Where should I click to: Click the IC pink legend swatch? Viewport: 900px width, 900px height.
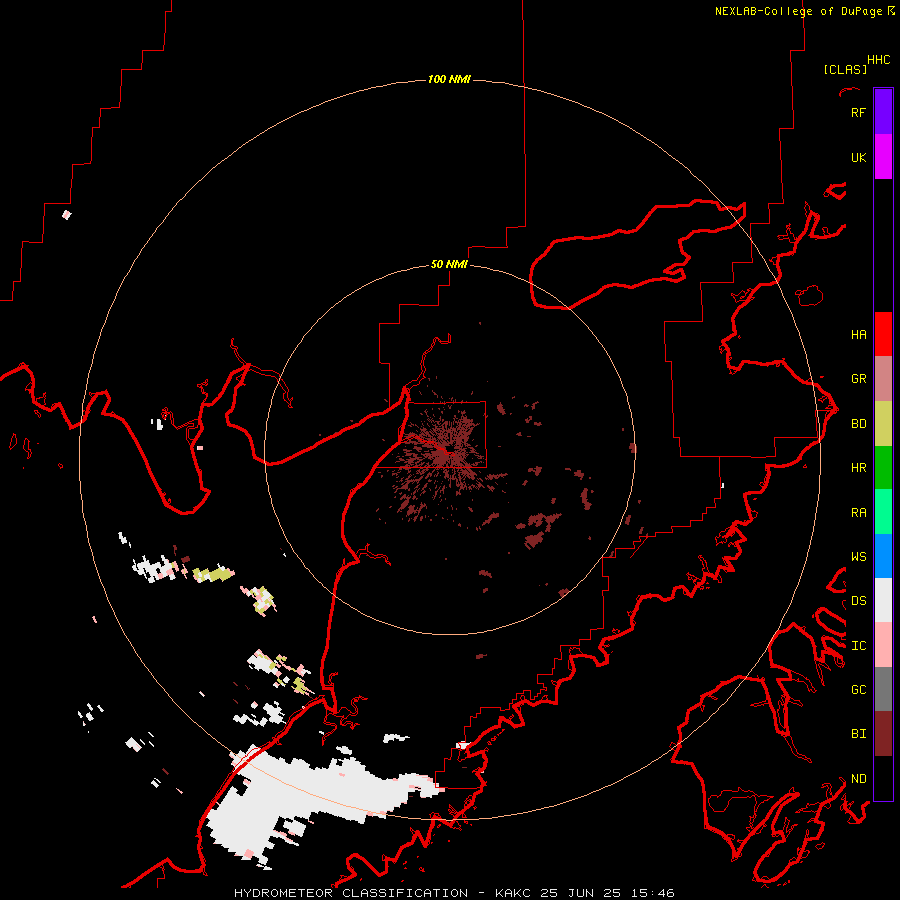883,645
